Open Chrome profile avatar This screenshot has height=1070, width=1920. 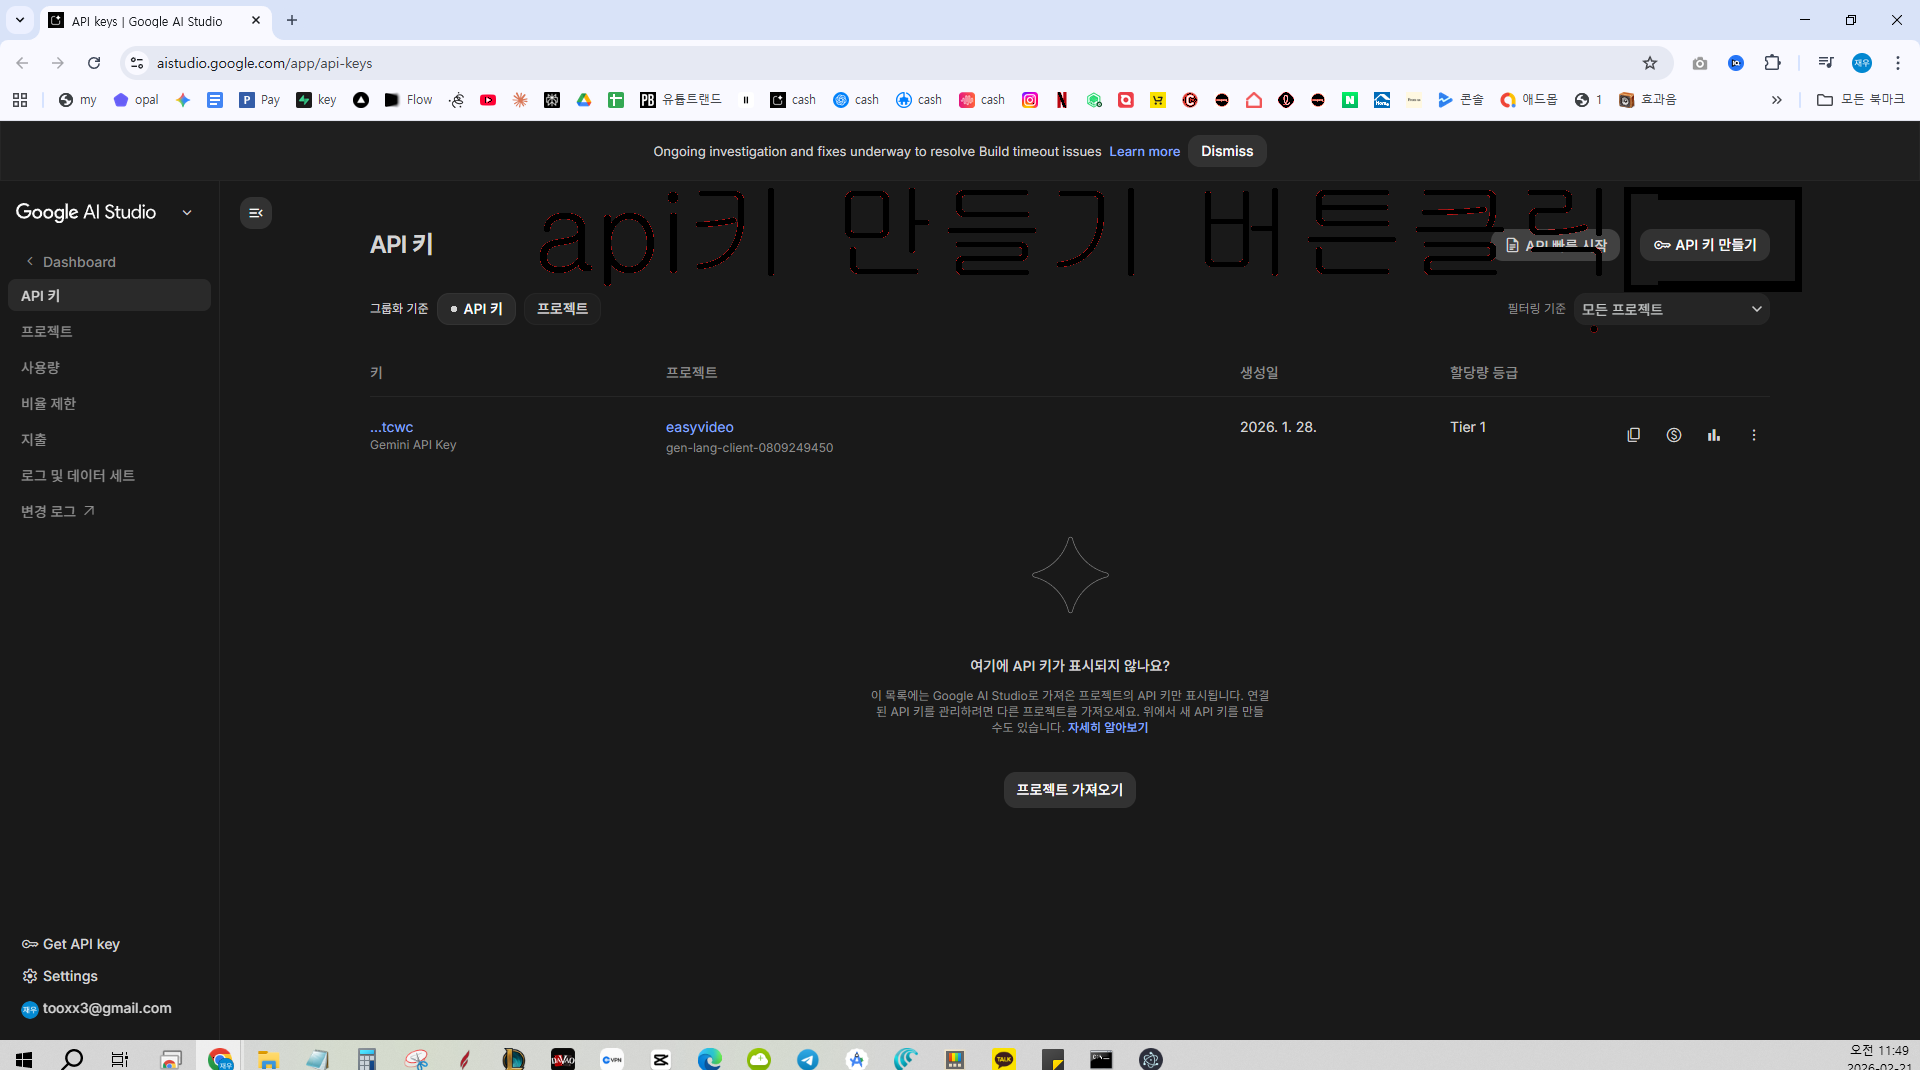click(x=1861, y=63)
